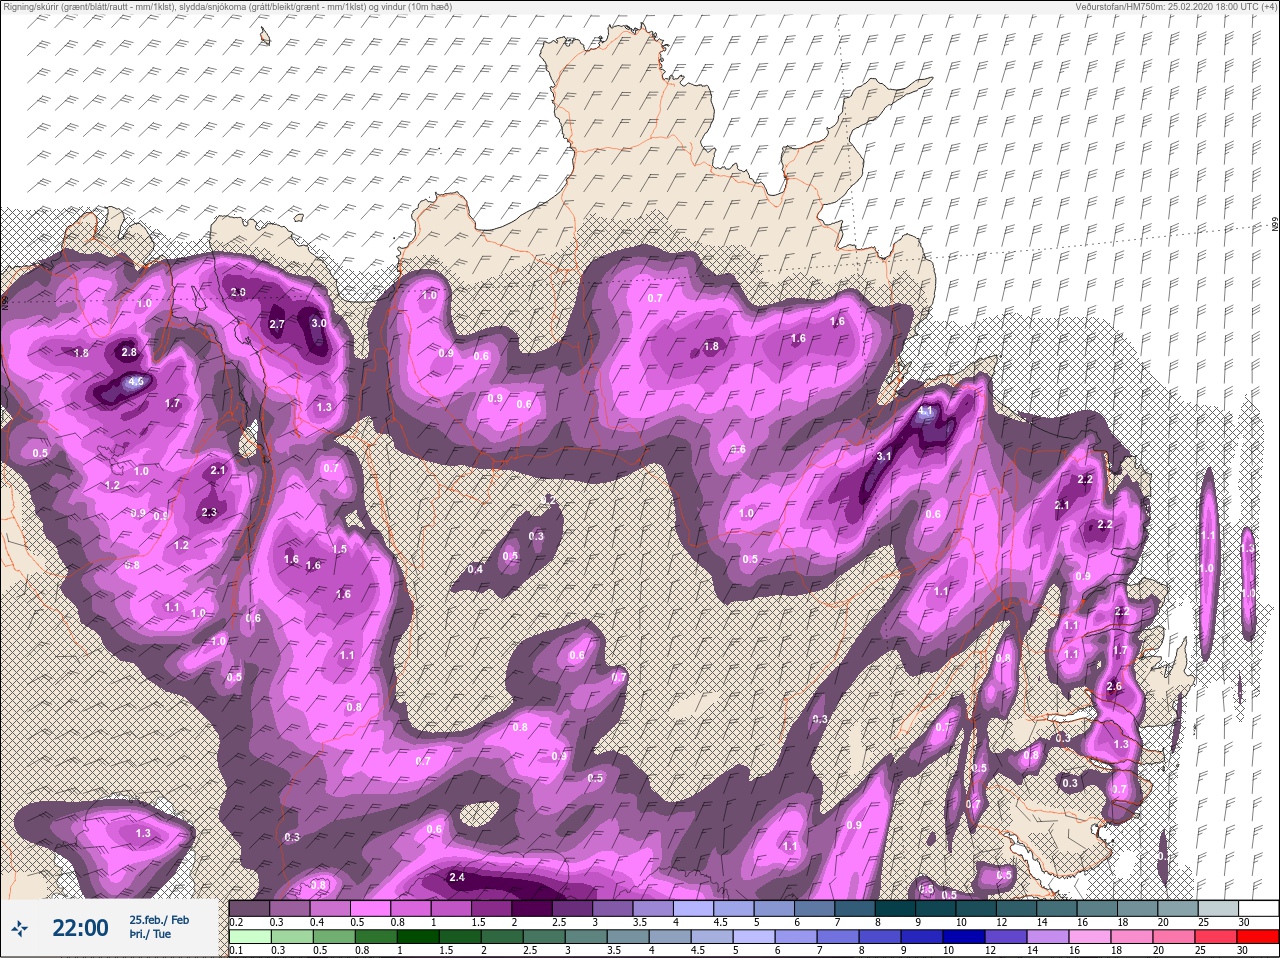The height and width of the screenshot is (958, 1280).
Task: Click the Veðurstofan logo beside 22:00
Action: [20, 929]
